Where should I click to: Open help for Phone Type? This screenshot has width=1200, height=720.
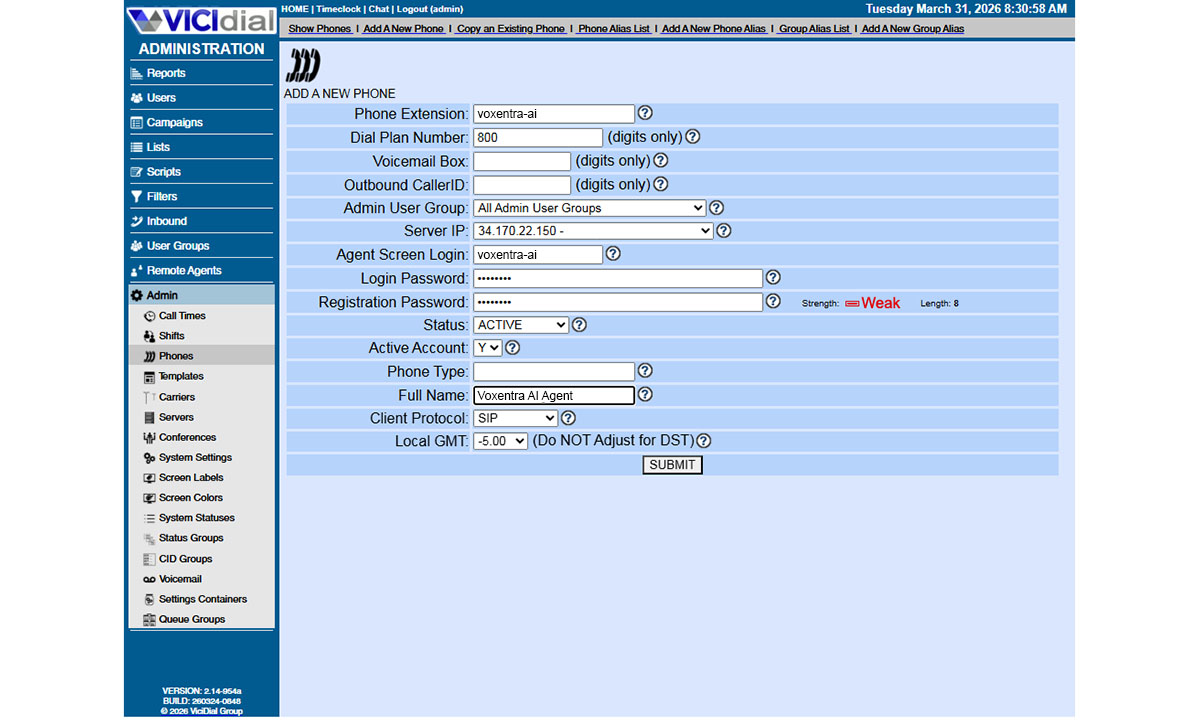click(x=645, y=371)
